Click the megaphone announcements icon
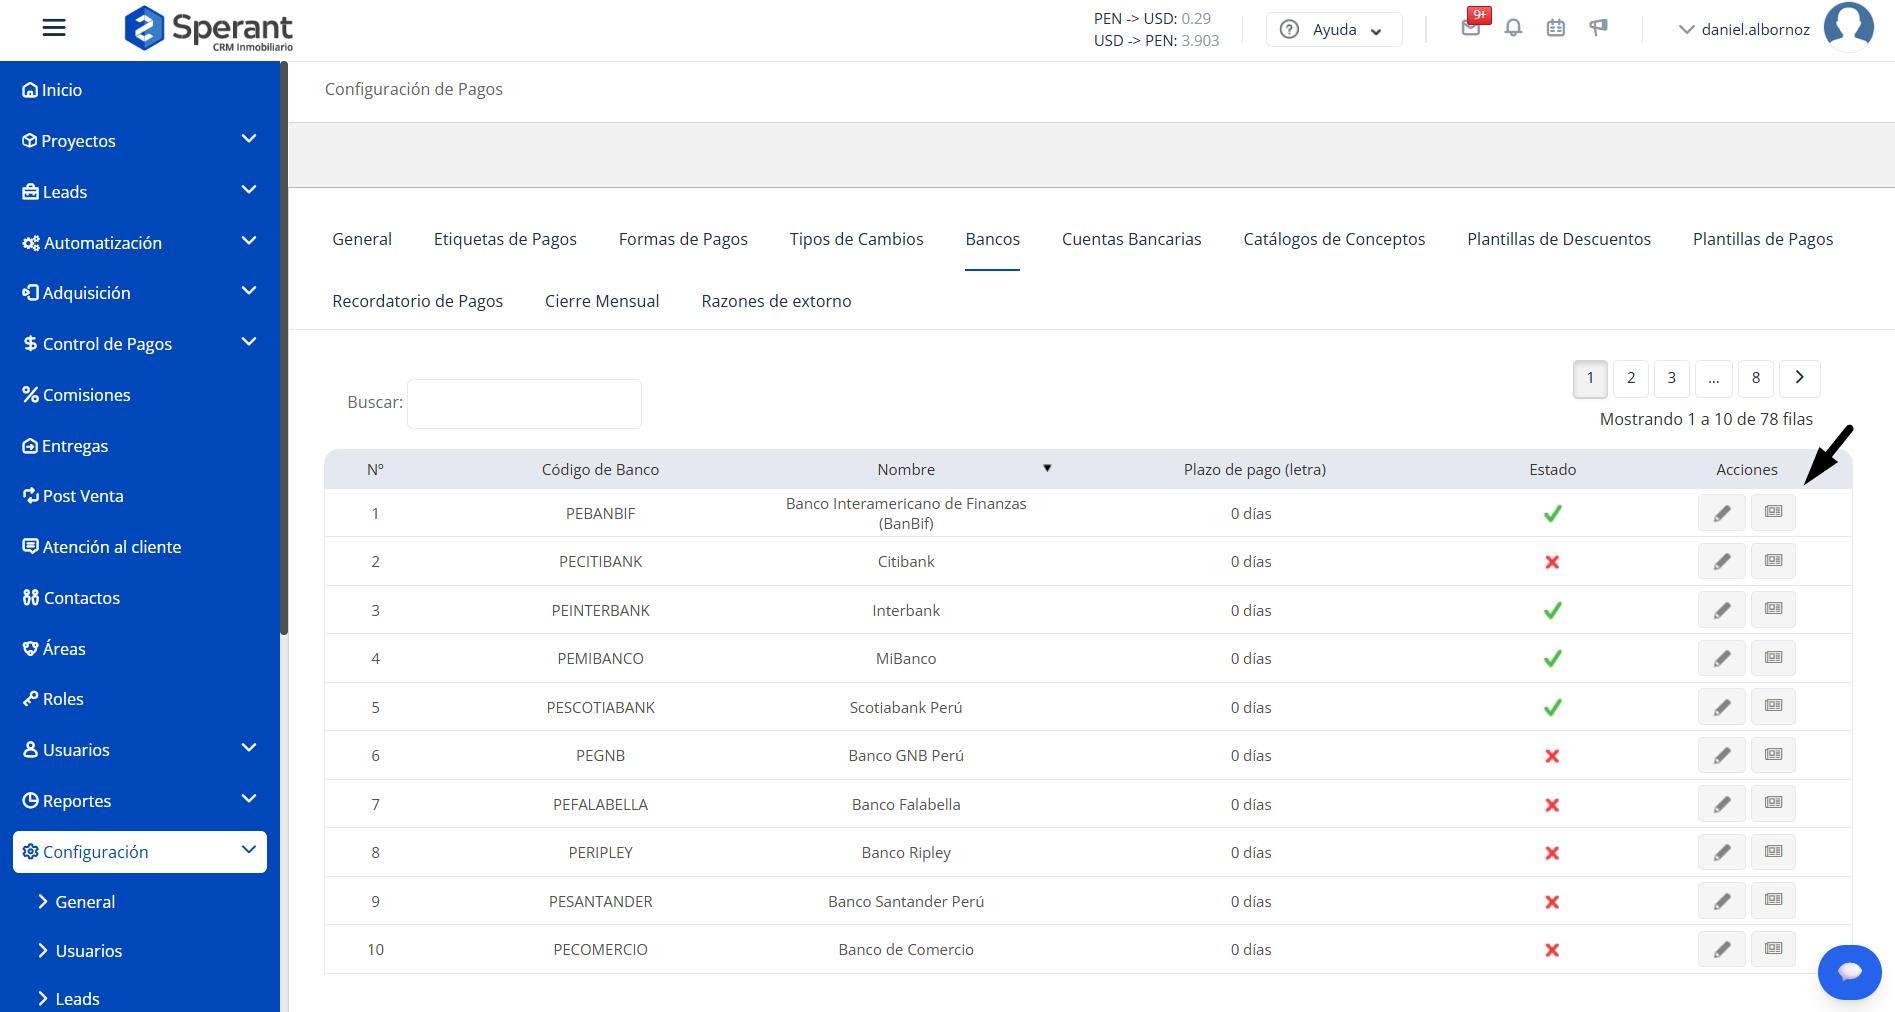Viewport: 1895px width, 1012px height. [1598, 28]
